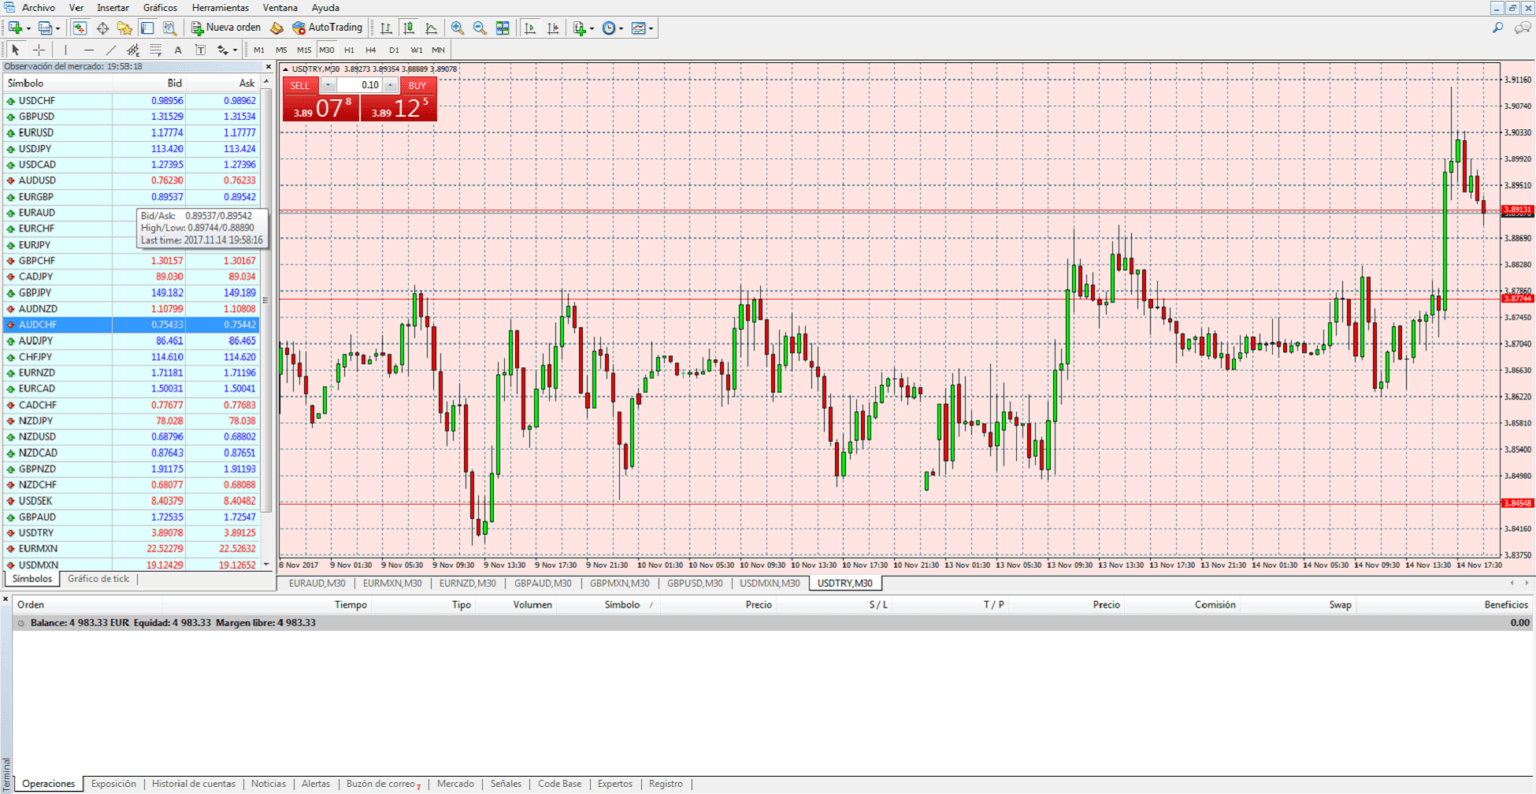Zoom in on the chart
Viewport: 1536px width, 794px height.
456,27
